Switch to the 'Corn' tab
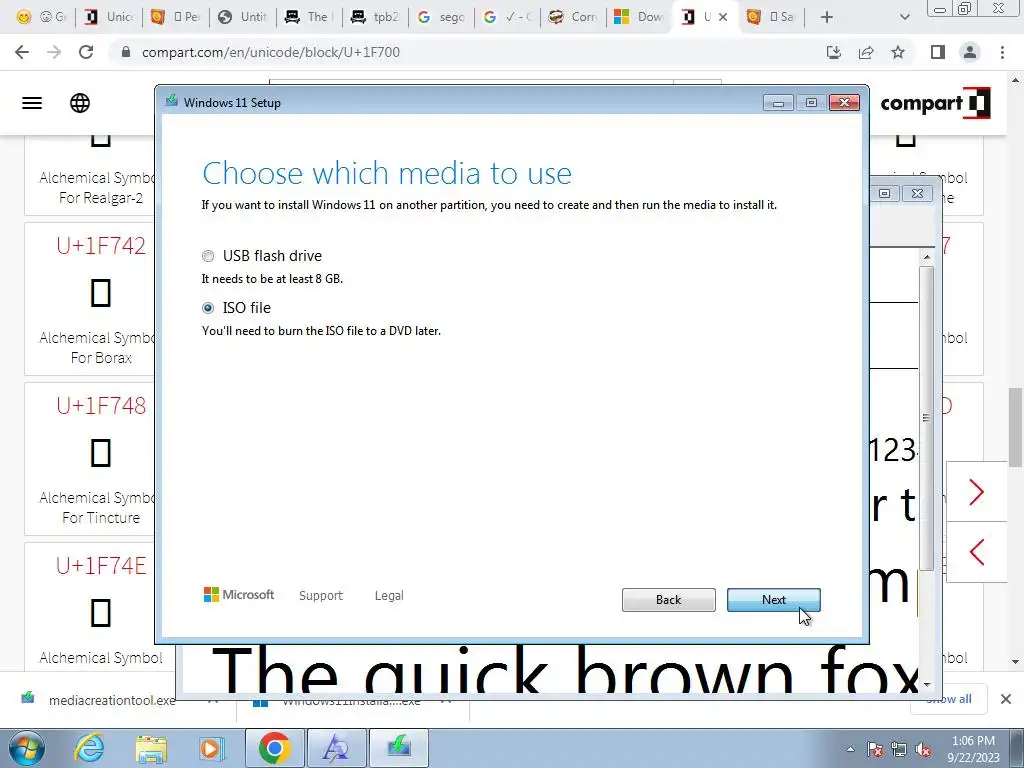Image resolution: width=1024 pixels, height=768 pixels. click(573, 17)
